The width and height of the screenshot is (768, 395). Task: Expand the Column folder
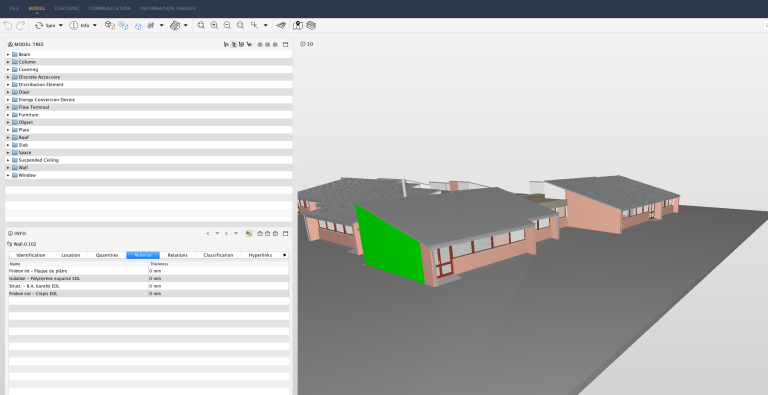pos(8,62)
